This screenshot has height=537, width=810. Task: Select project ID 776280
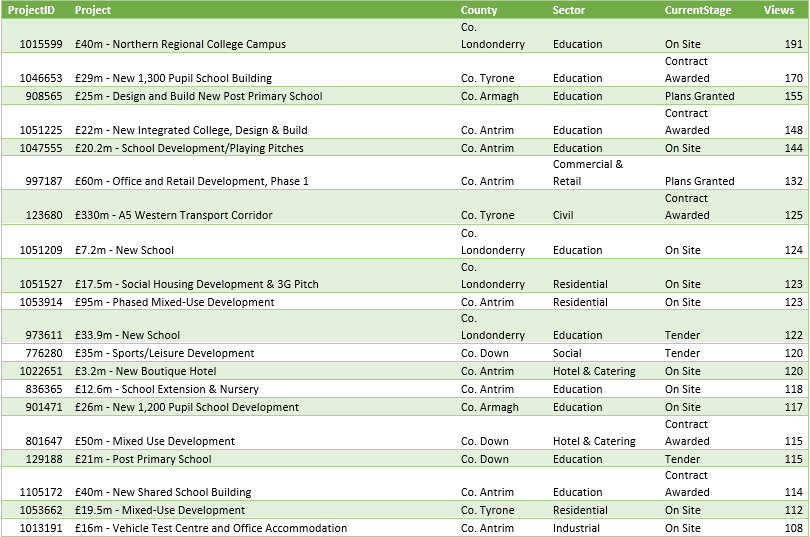click(44, 354)
